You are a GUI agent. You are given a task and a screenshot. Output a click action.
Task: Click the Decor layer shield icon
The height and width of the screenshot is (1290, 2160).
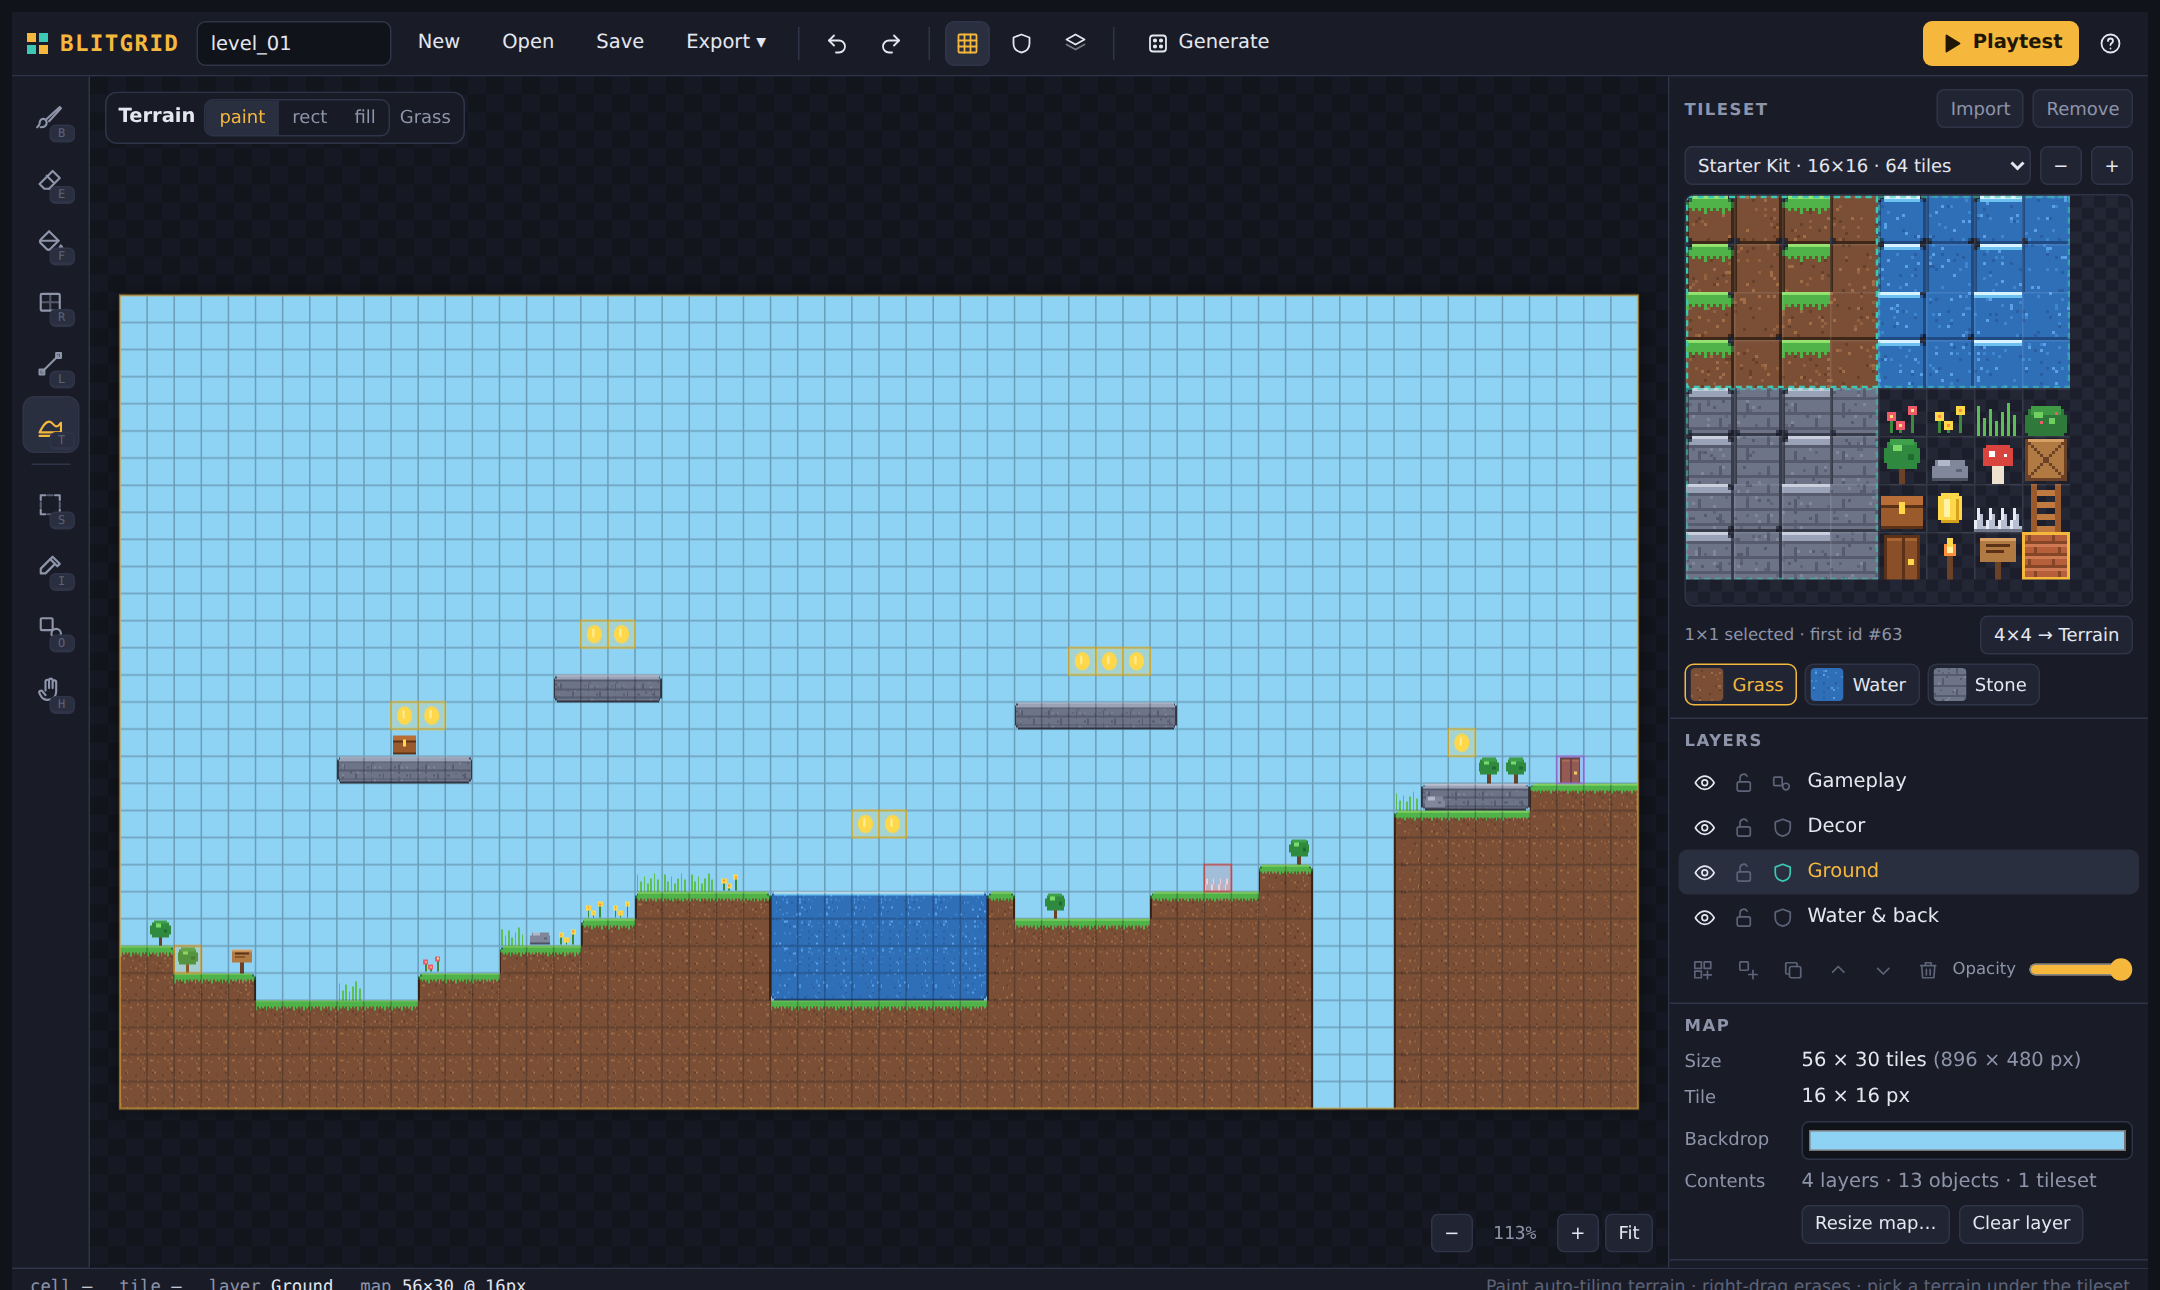1782,827
